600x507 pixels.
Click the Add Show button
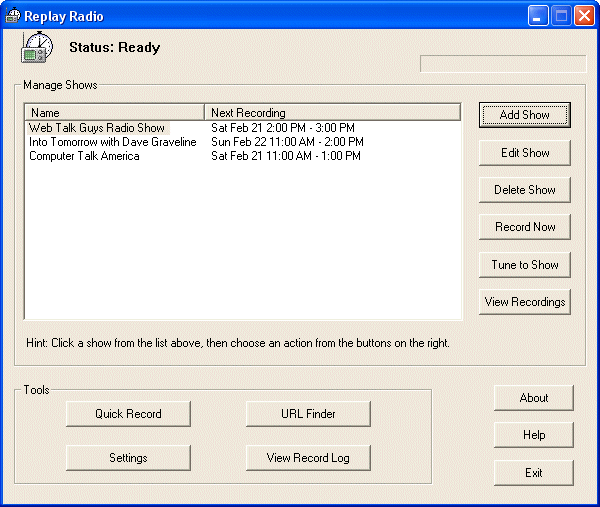coord(525,115)
